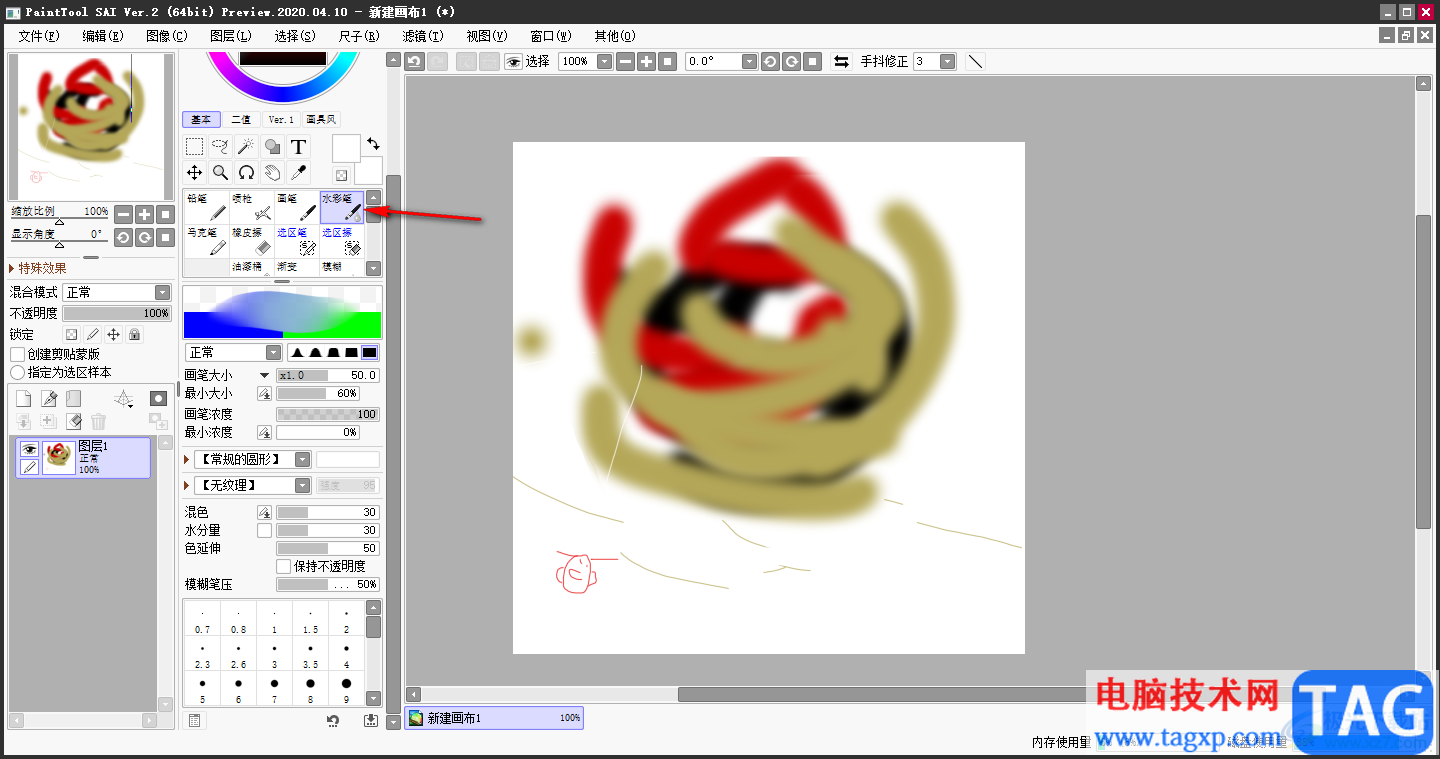Expand the 画笔大小 size triangle
Viewport: 1440px width, 759px height.
pyautogui.click(x=264, y=375)
